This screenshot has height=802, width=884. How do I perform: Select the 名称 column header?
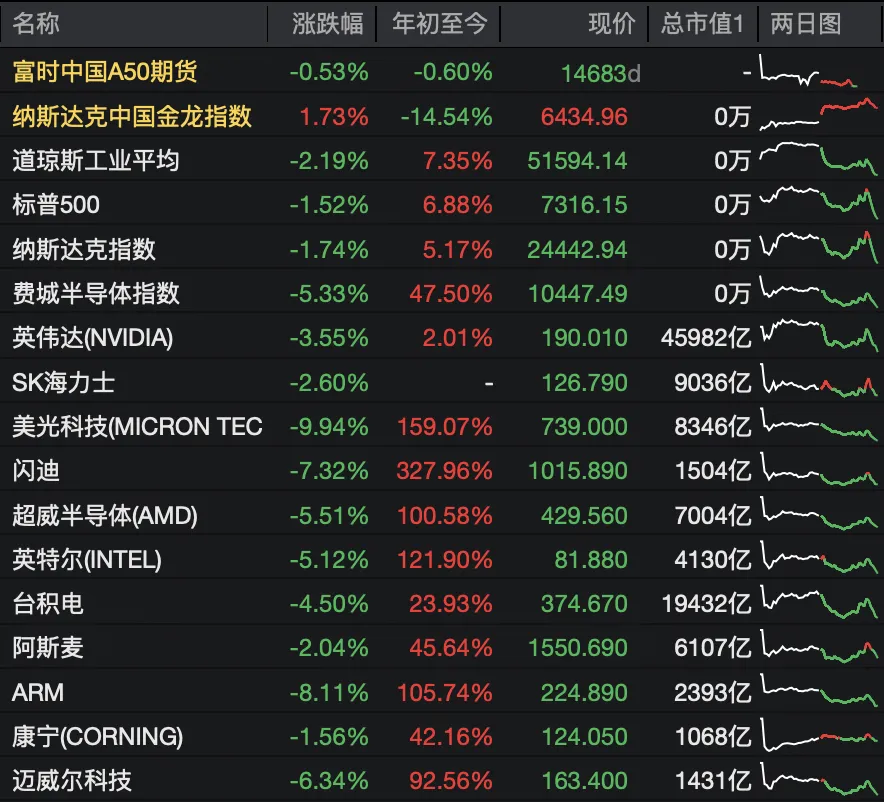click(36, 24)
